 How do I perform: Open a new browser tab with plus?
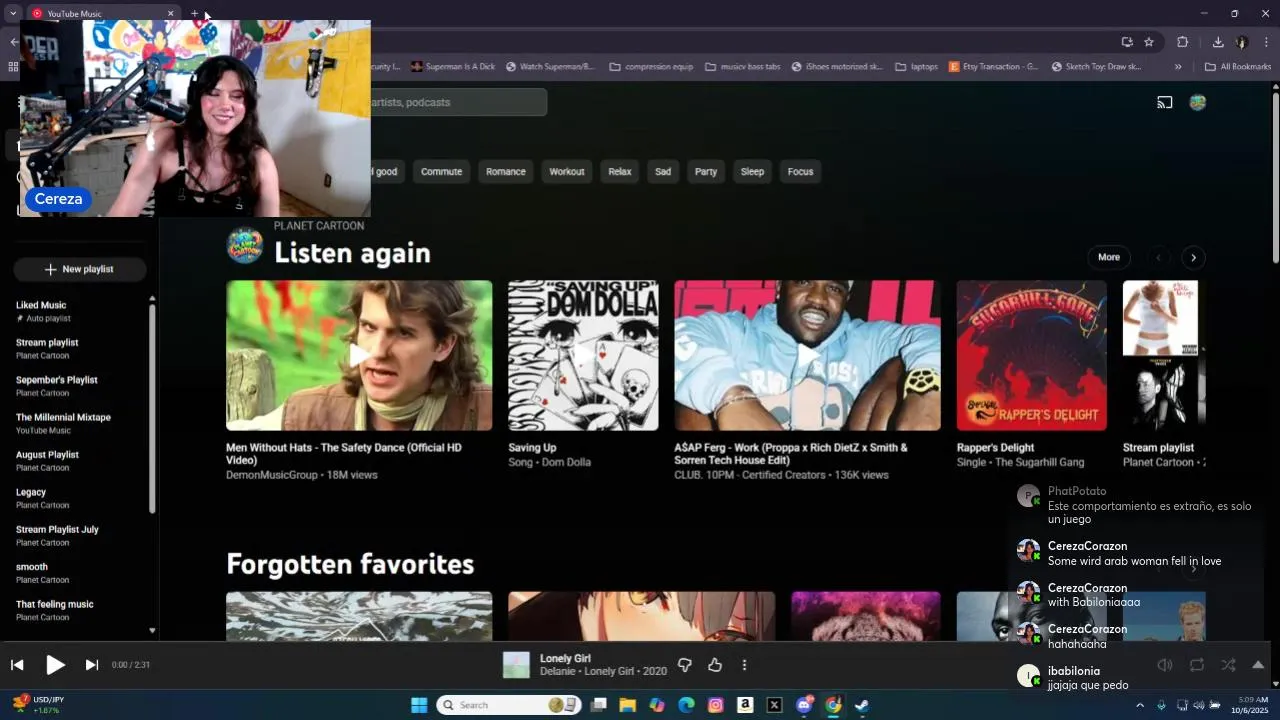point(195,13)
